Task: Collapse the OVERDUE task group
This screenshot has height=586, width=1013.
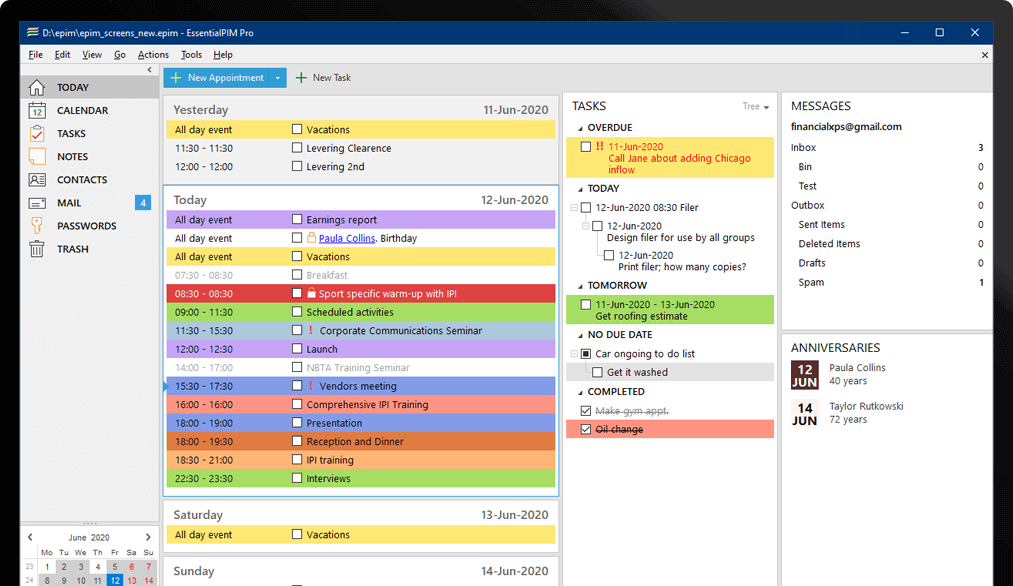Action: click(x=579, y=128)
